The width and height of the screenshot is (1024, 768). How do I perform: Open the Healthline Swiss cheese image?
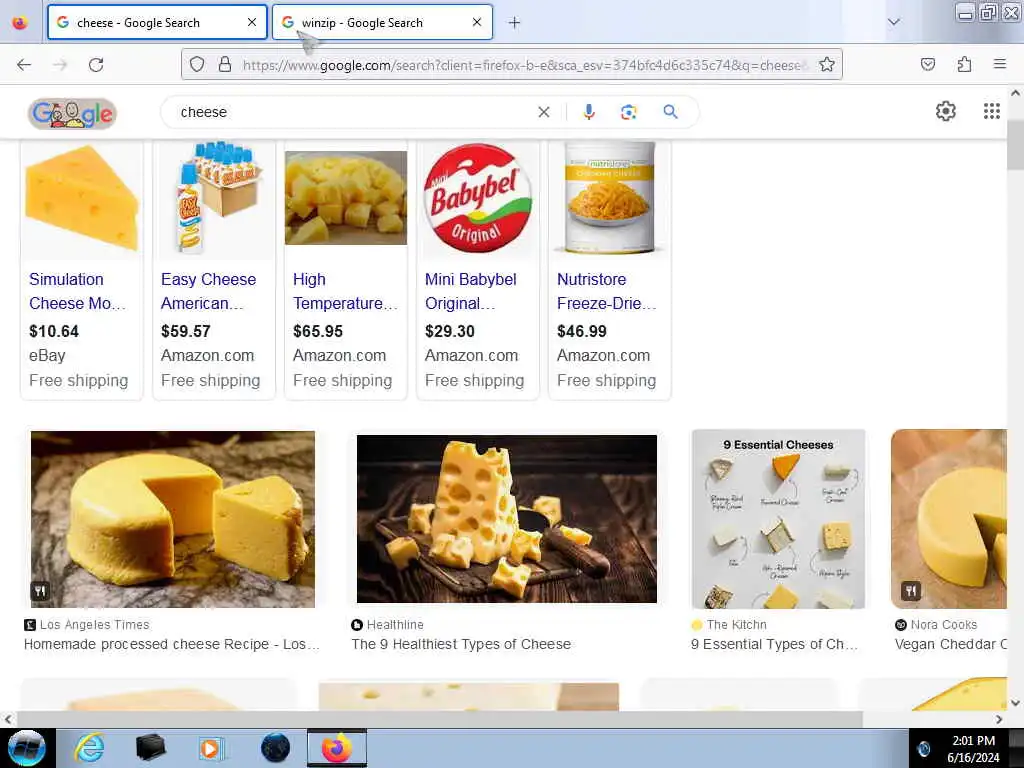coord(507,519)
